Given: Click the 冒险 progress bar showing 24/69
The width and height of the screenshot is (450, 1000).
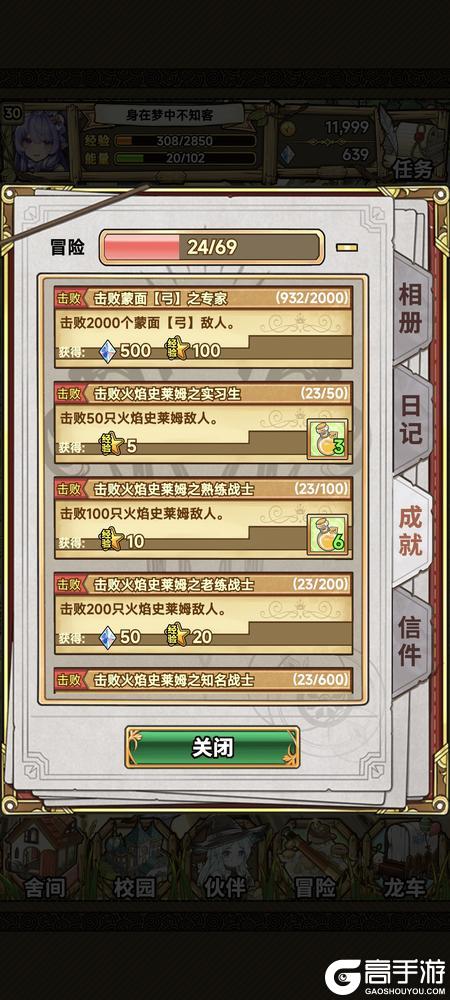Looking at the screenshot, I should point(212,247).
